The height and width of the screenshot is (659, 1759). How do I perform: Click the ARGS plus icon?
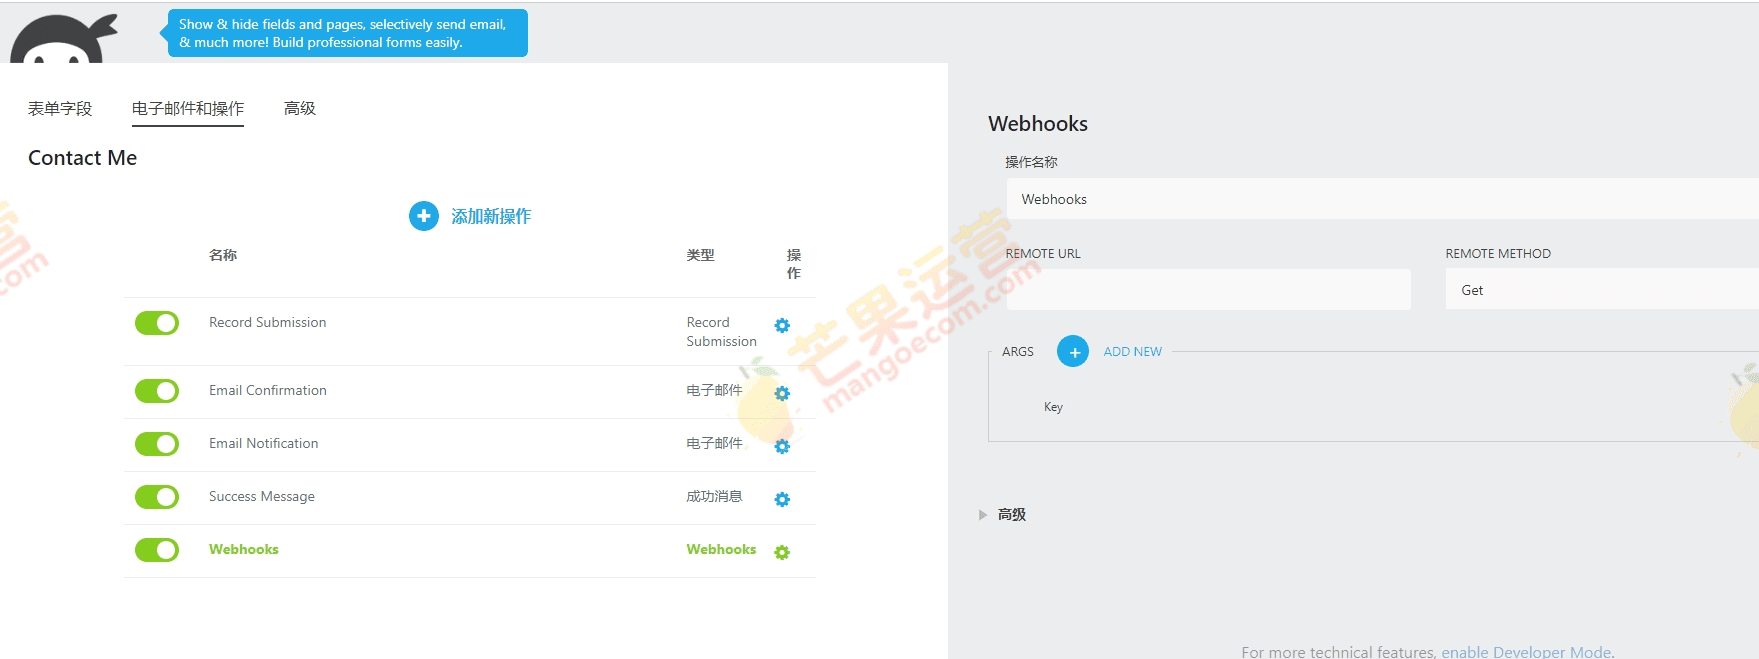[1073, 352]
